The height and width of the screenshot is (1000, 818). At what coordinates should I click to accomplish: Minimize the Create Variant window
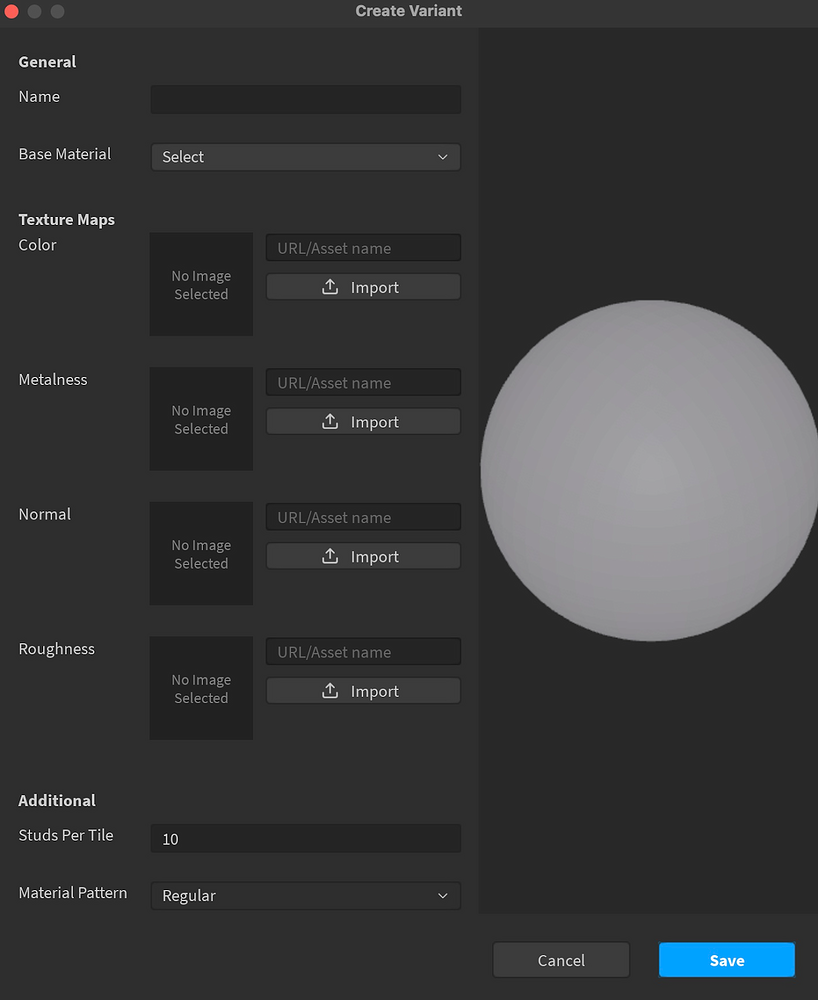coord(34,12)
